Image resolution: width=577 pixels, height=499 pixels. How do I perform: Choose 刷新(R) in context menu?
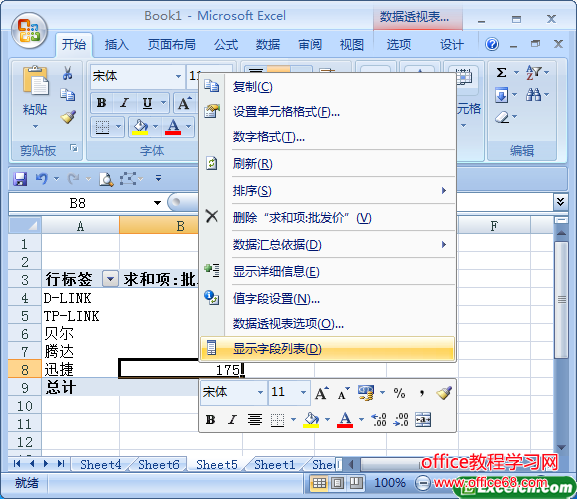(328, 164)
